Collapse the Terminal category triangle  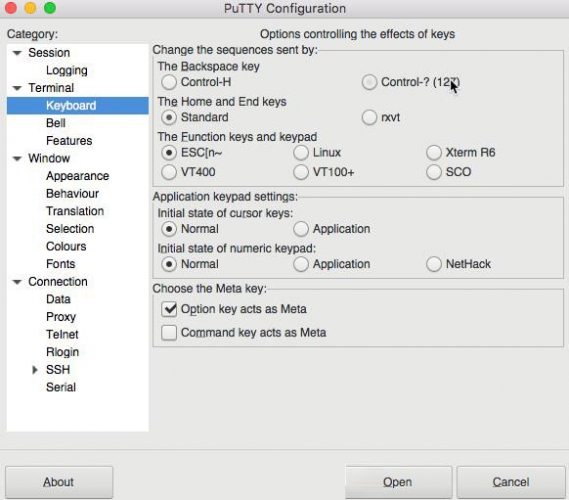coord(17,88)
